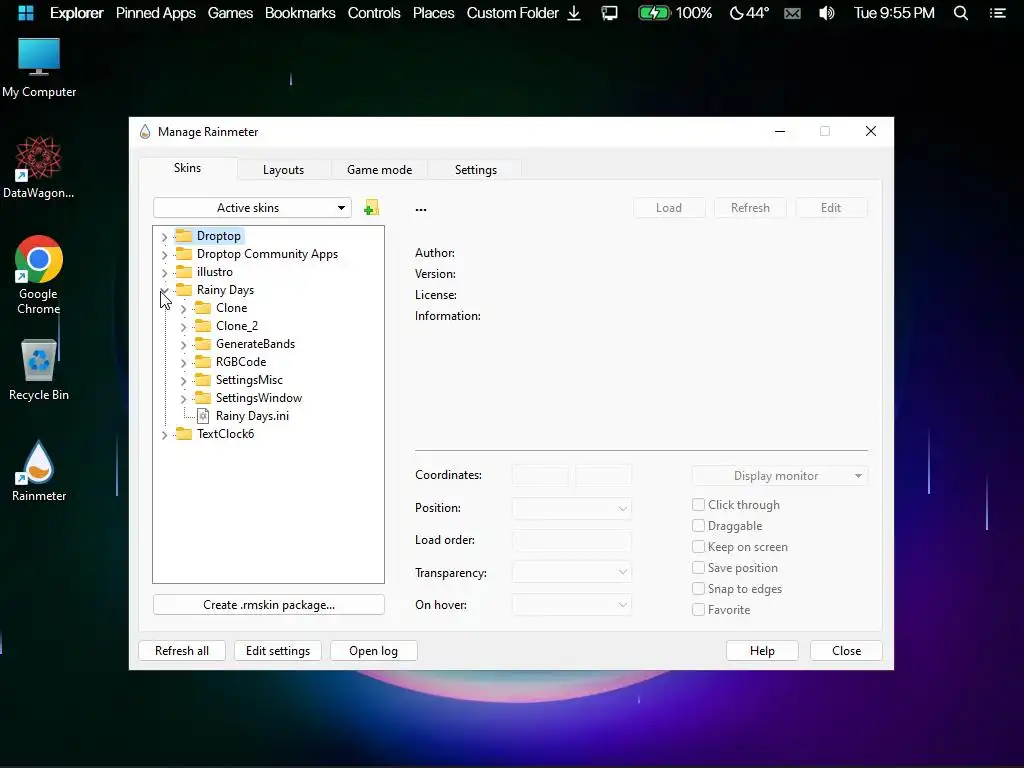Click the download arrow icon in top bar
The image size is (1024, 768).
coord(574,13)
